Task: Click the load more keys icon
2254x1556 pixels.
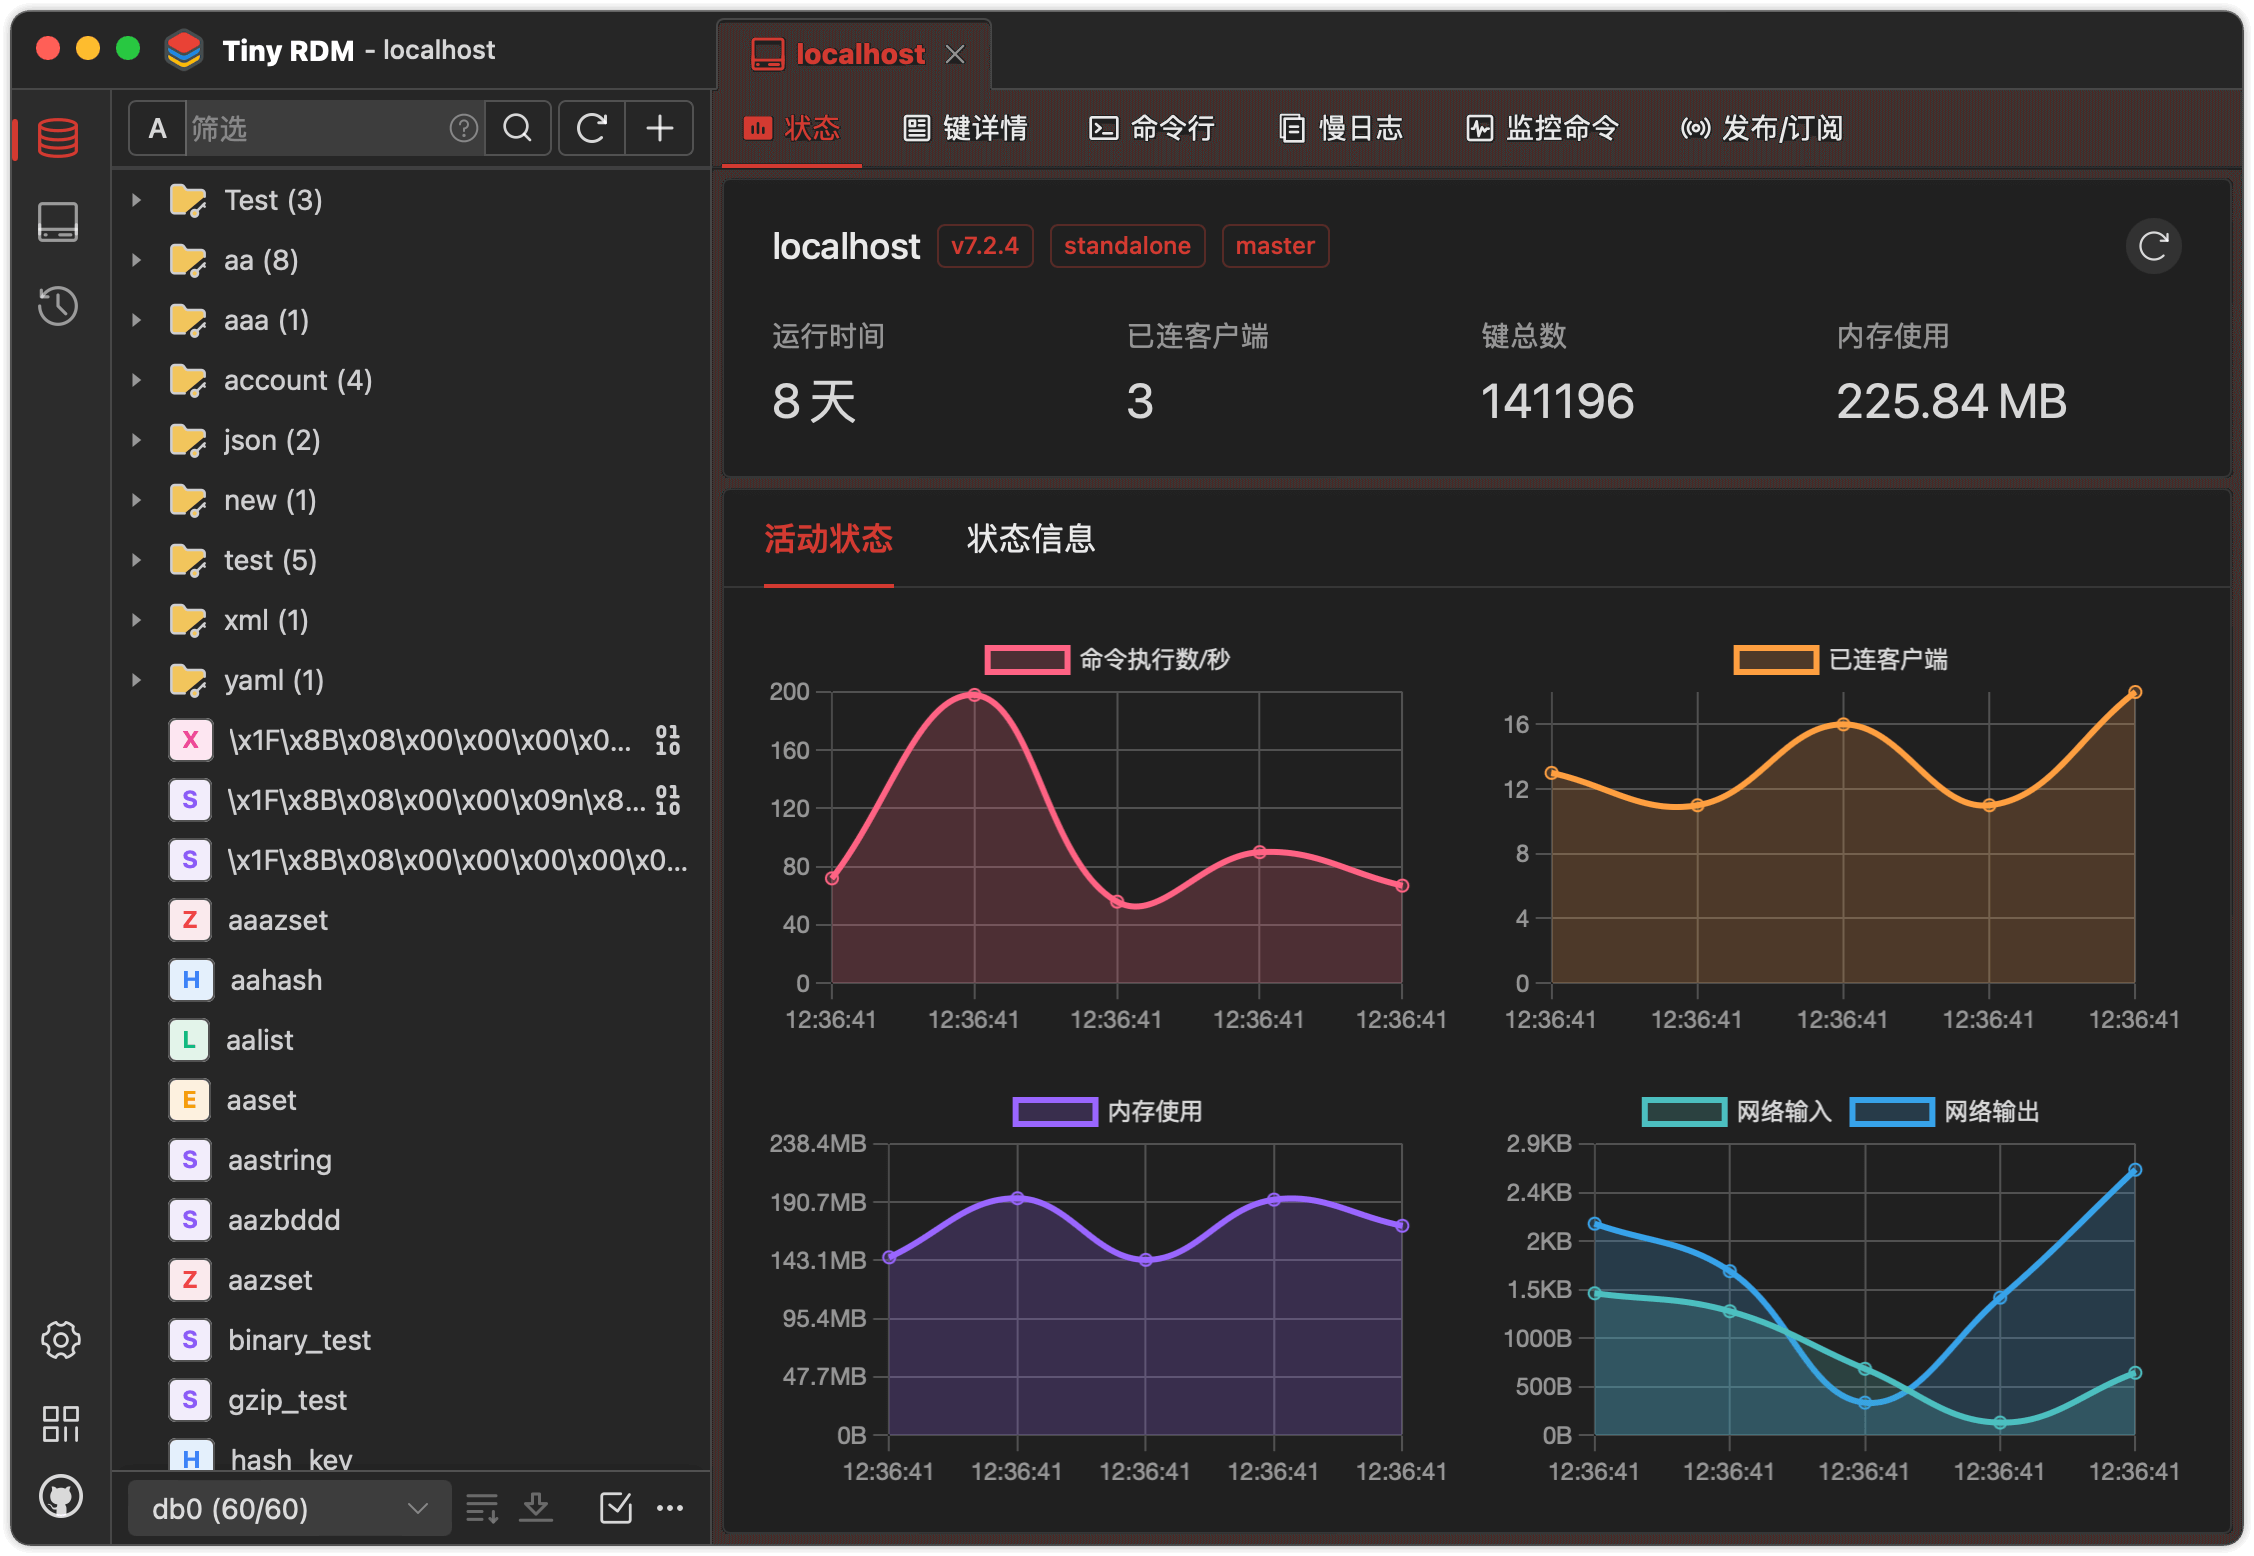Action: point(482,1508)
